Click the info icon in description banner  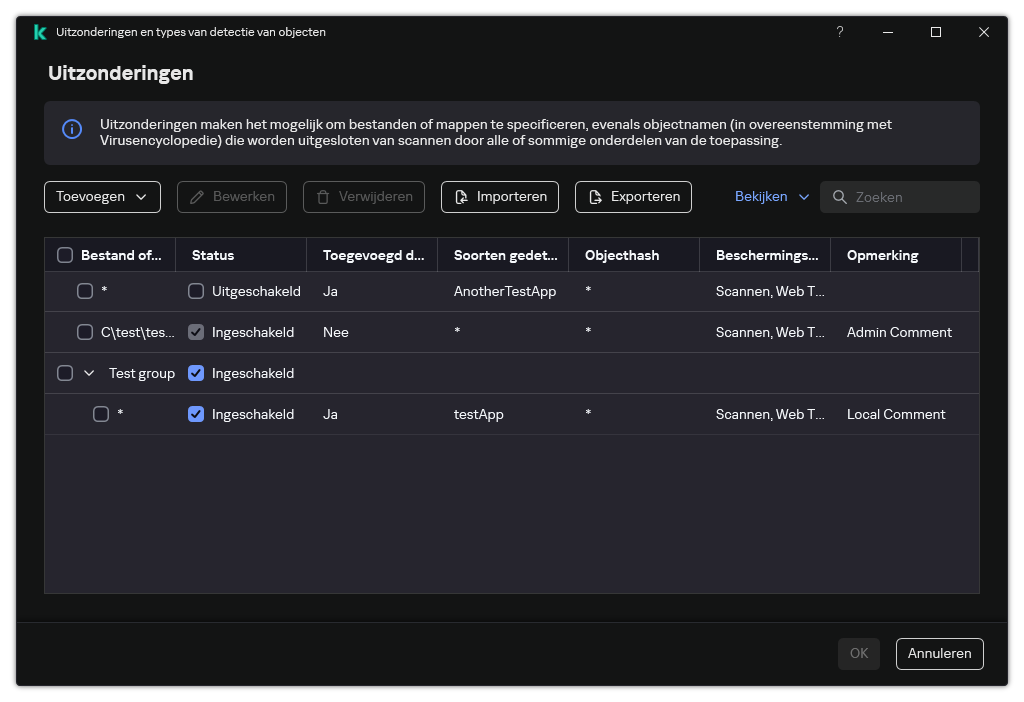[x=72, y=129]
